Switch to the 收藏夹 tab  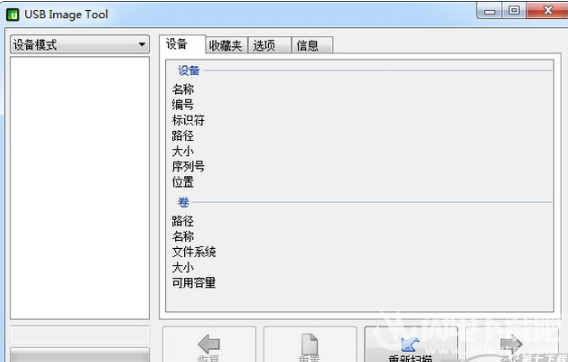(226, 45)
